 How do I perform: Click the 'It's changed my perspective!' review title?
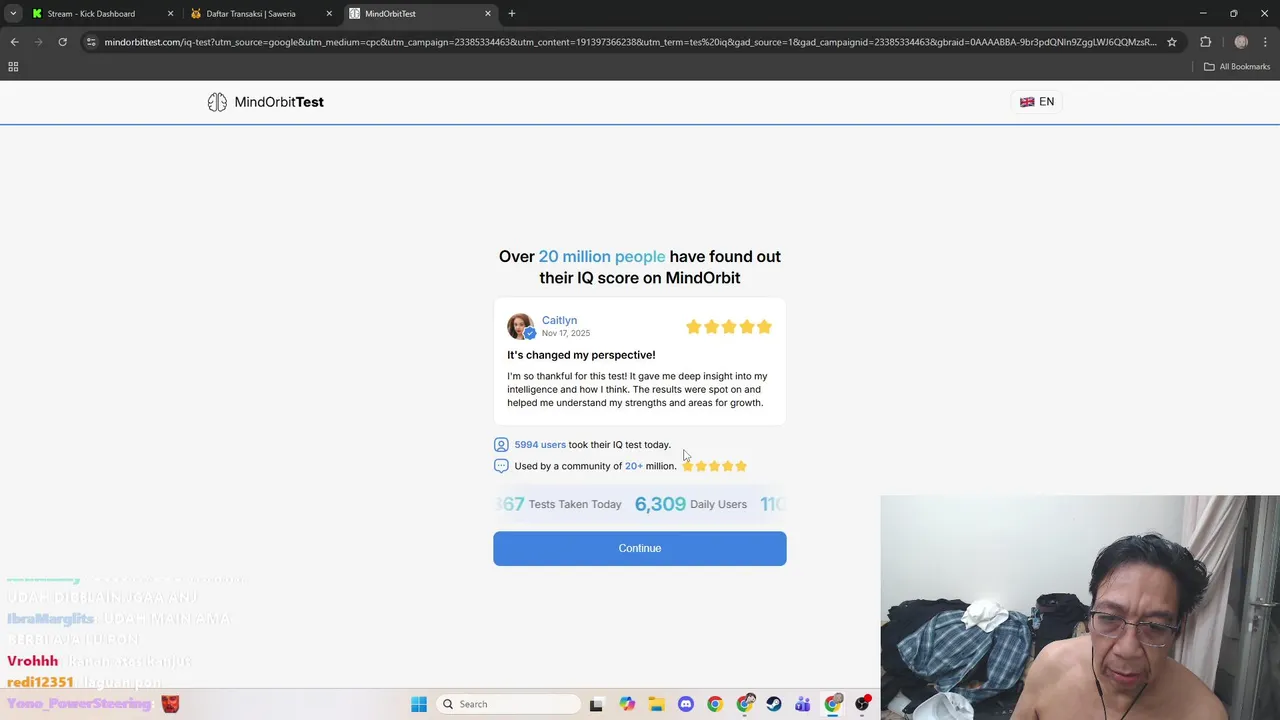581,355
